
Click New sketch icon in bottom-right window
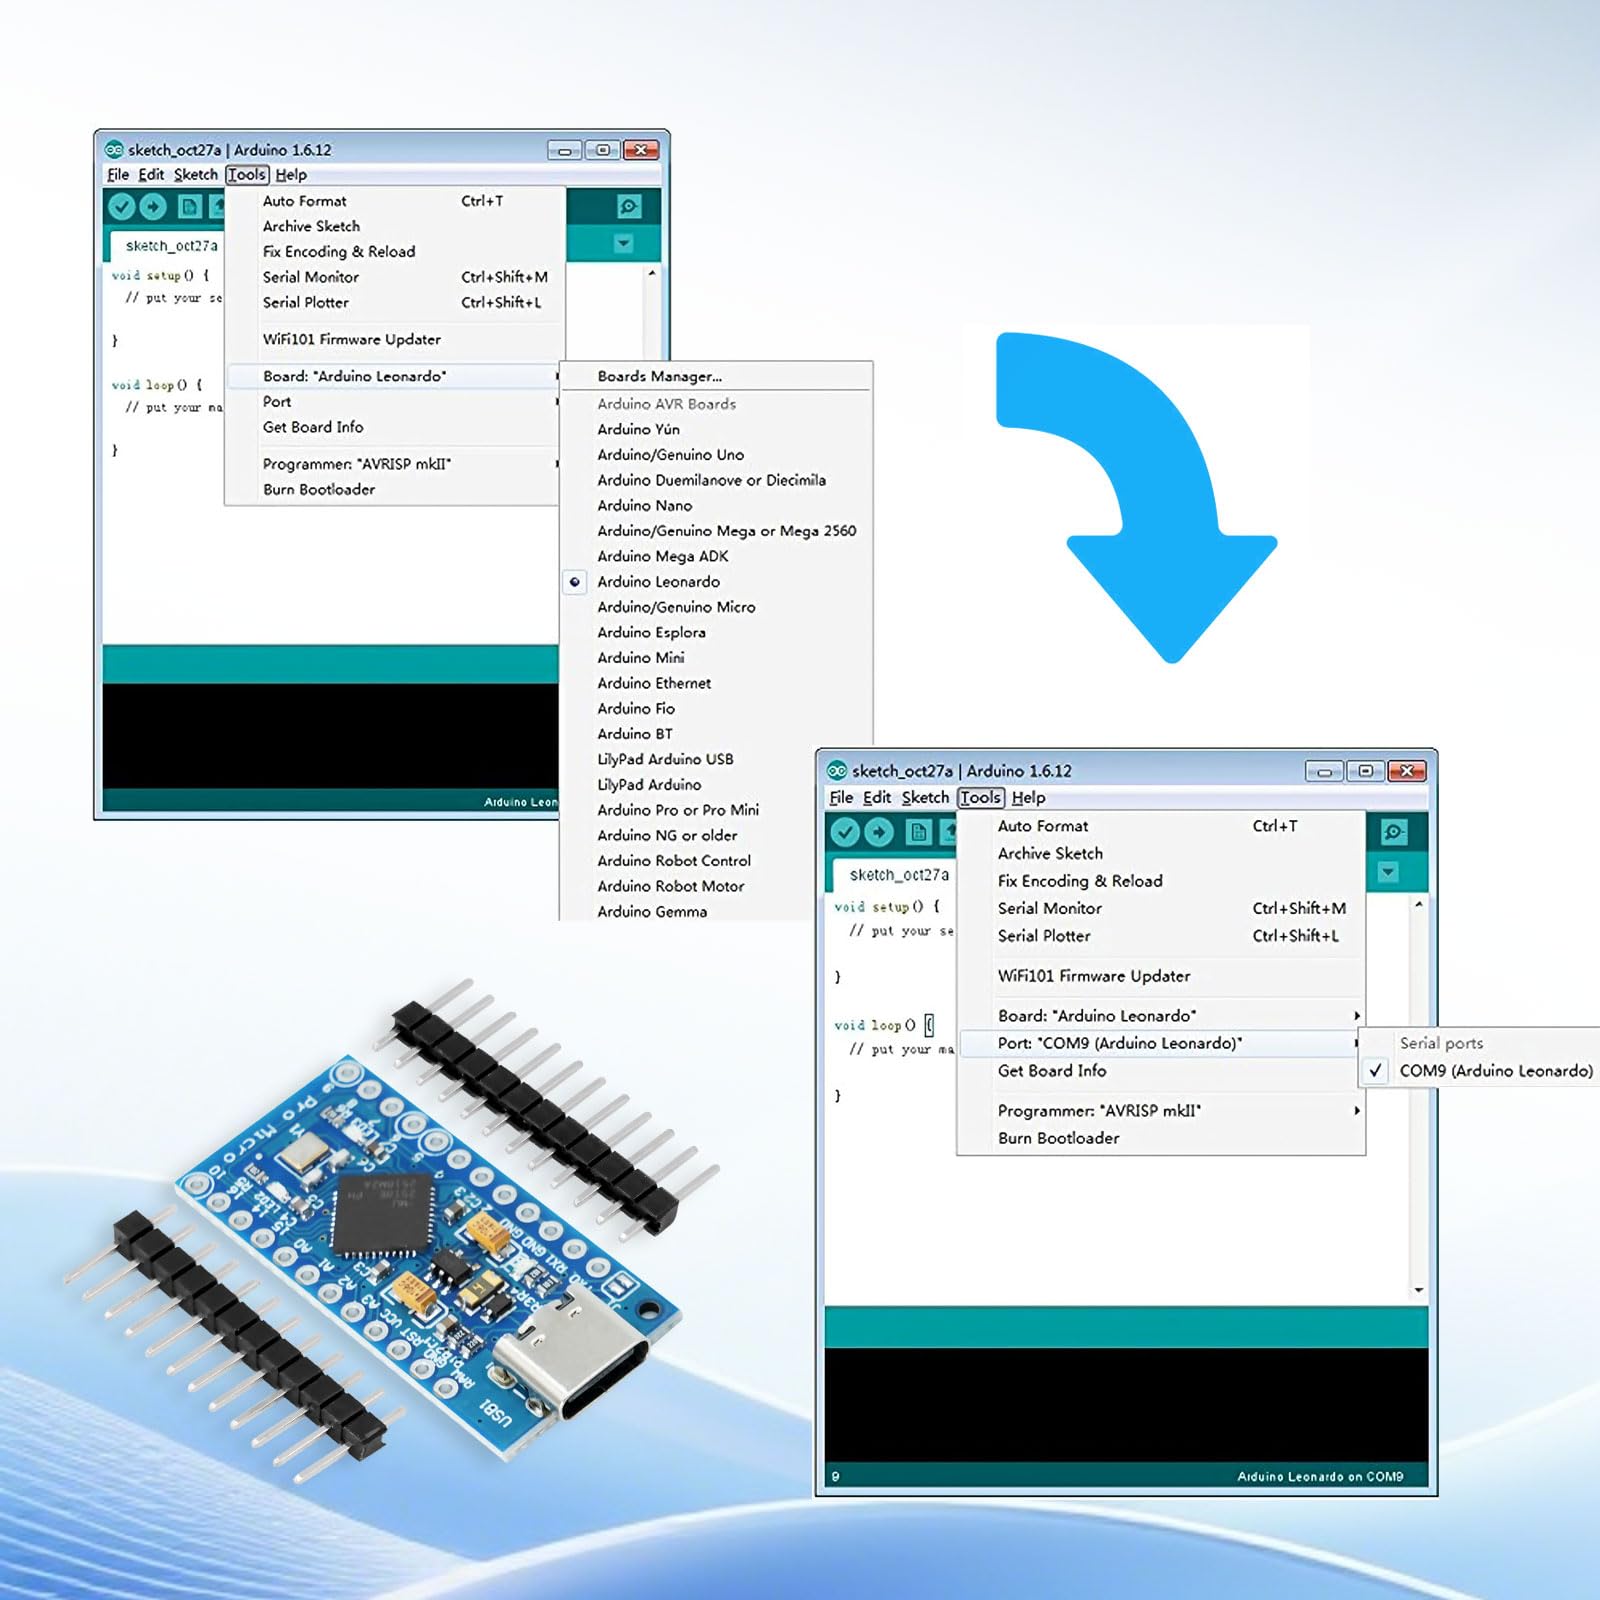click(x=918, y=832)
